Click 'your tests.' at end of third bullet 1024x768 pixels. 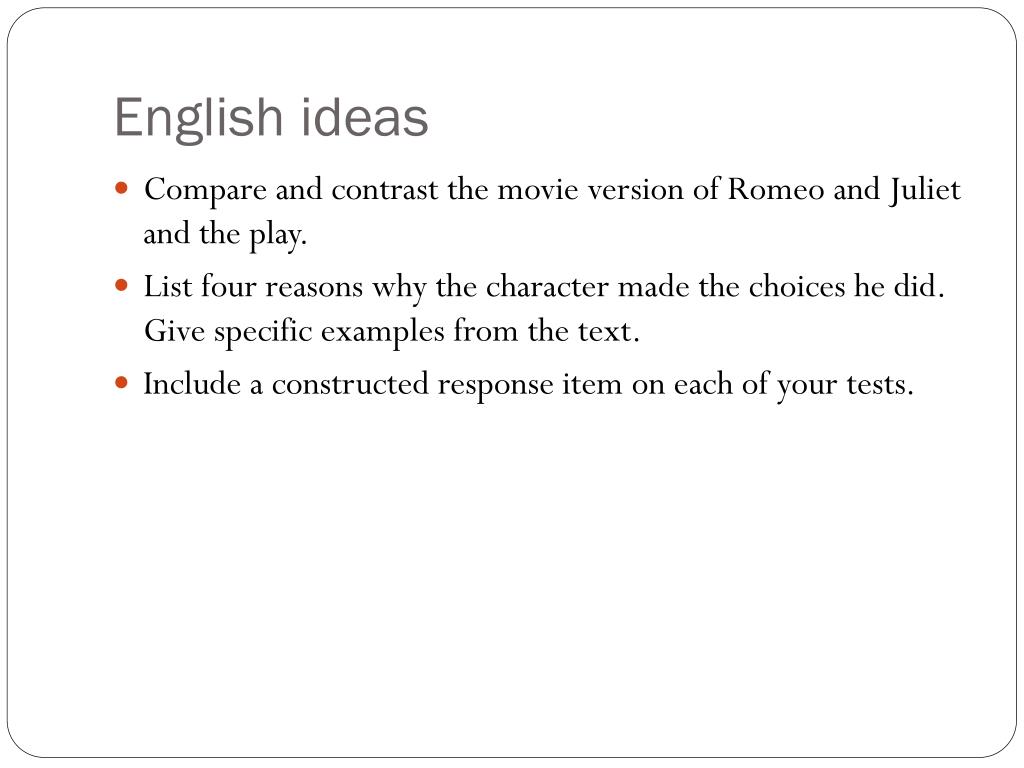[845, 385]
